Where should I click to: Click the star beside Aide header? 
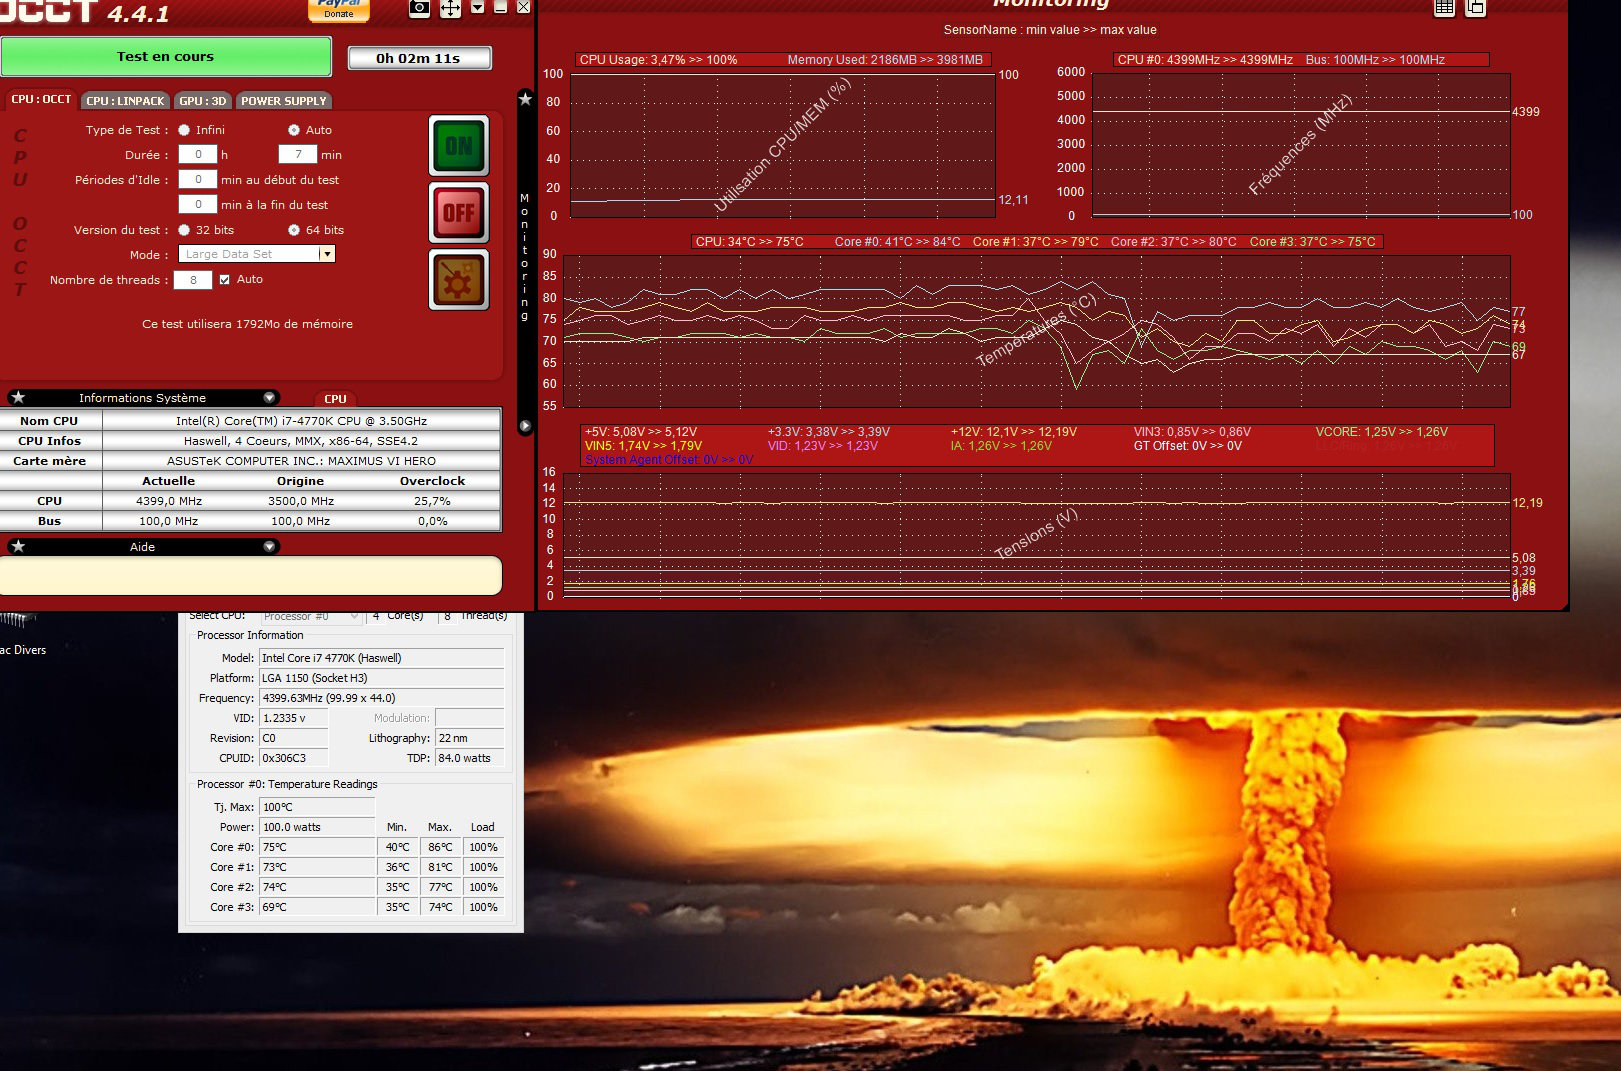tap(18, 546)
